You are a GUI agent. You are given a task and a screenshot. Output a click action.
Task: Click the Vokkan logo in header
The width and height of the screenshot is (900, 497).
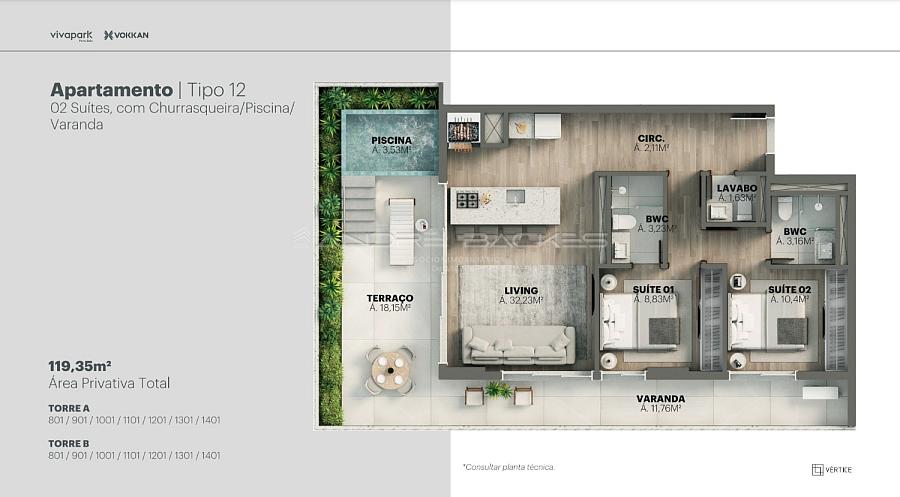(x=126, y=35)
